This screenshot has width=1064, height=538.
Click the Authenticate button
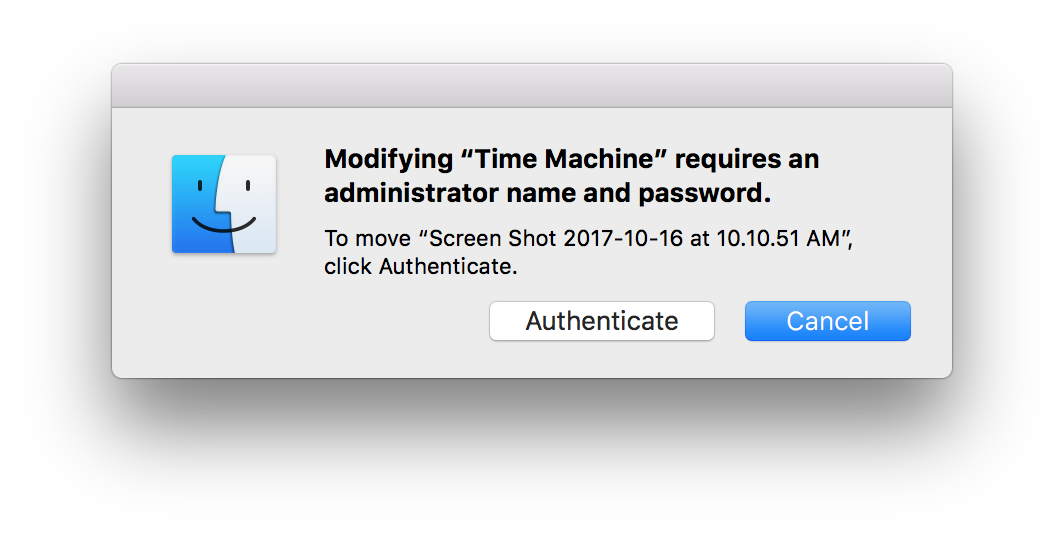tap(602, 321)
